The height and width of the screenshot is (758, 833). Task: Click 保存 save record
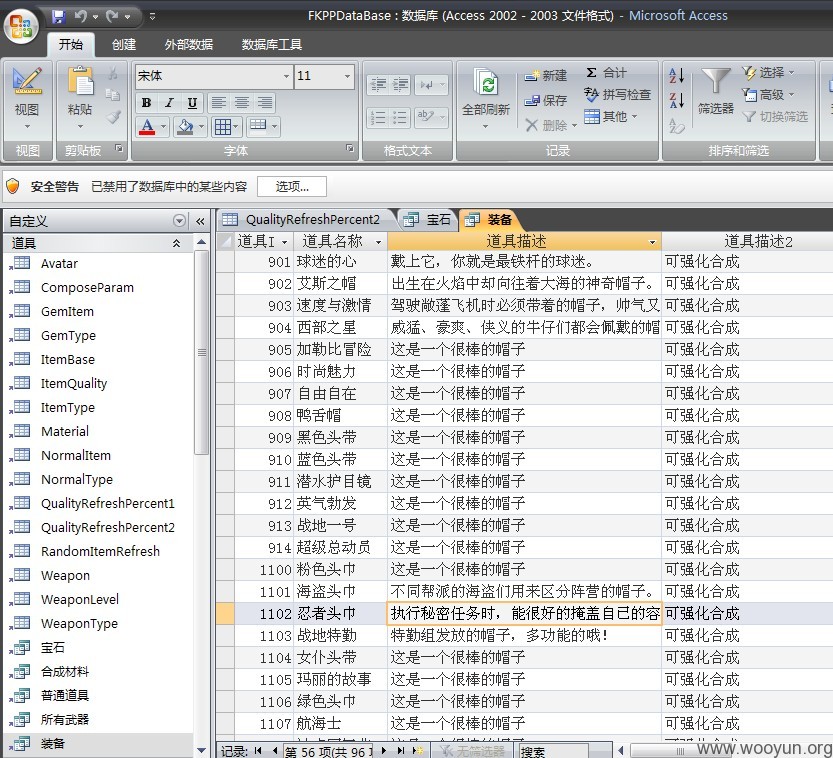545,100
